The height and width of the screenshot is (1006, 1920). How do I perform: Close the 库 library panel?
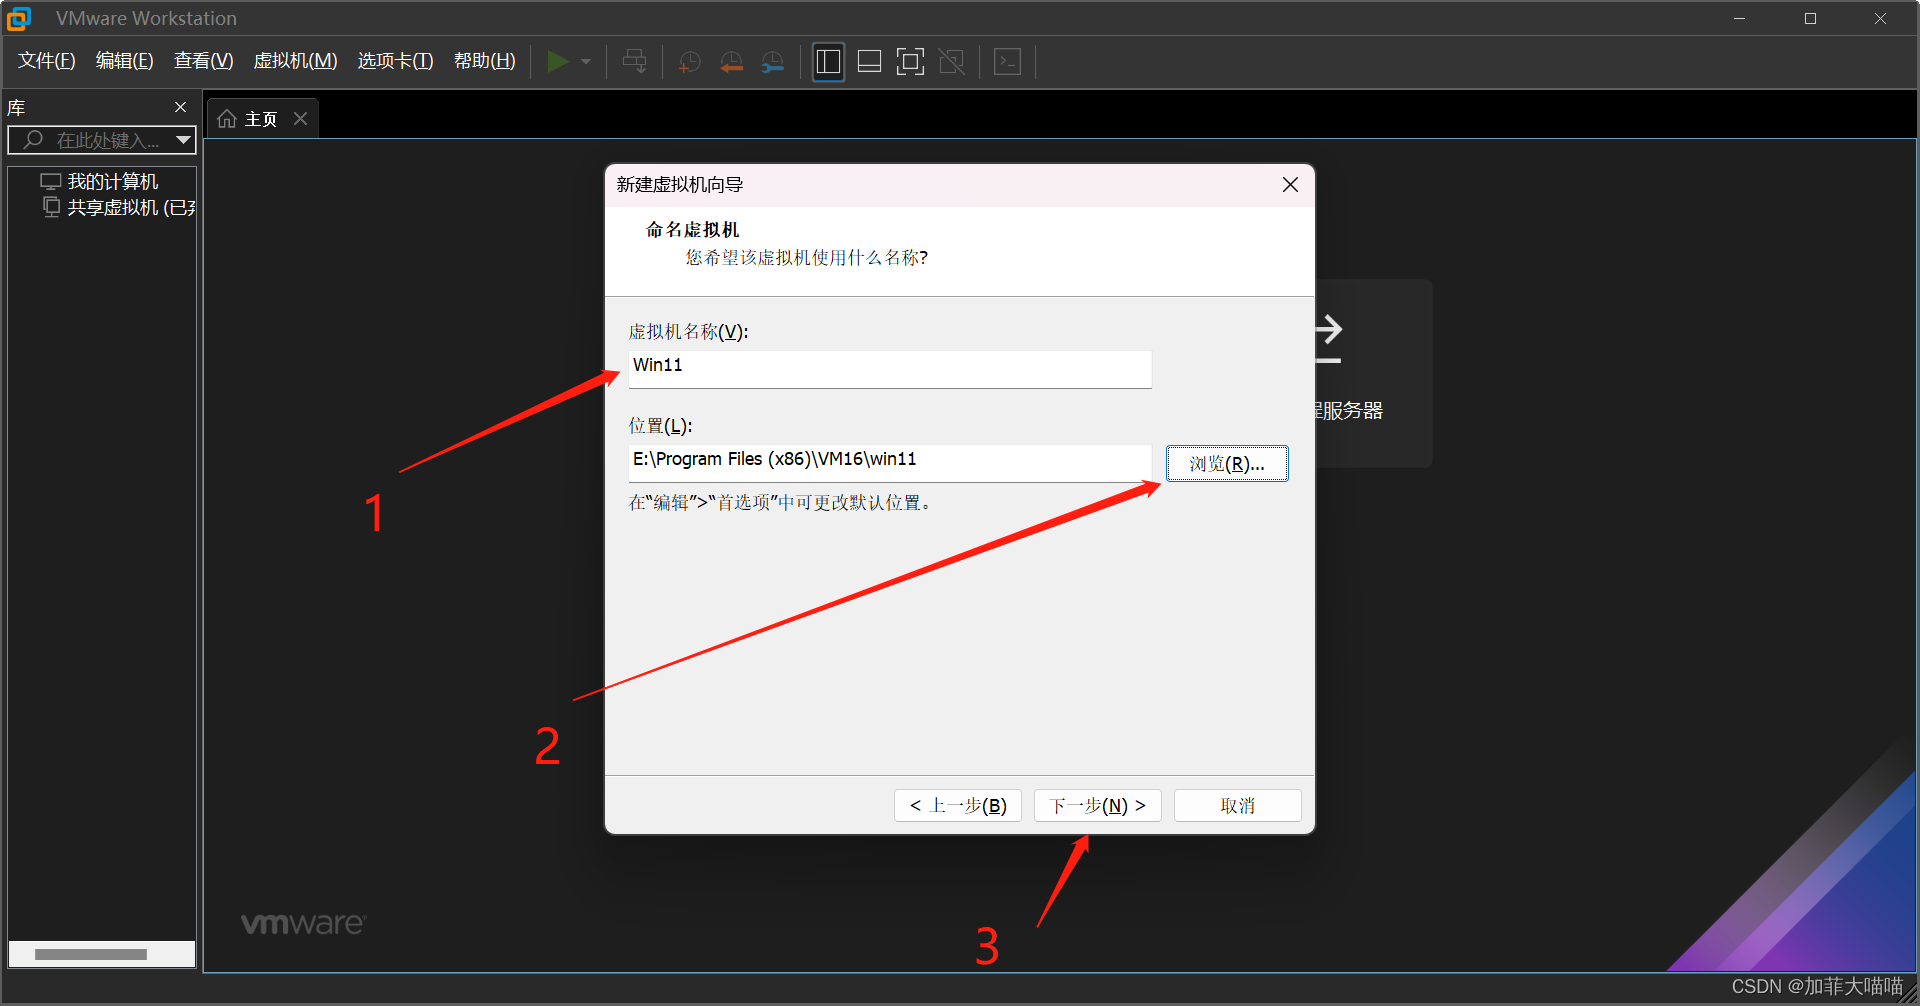(180, 107)
